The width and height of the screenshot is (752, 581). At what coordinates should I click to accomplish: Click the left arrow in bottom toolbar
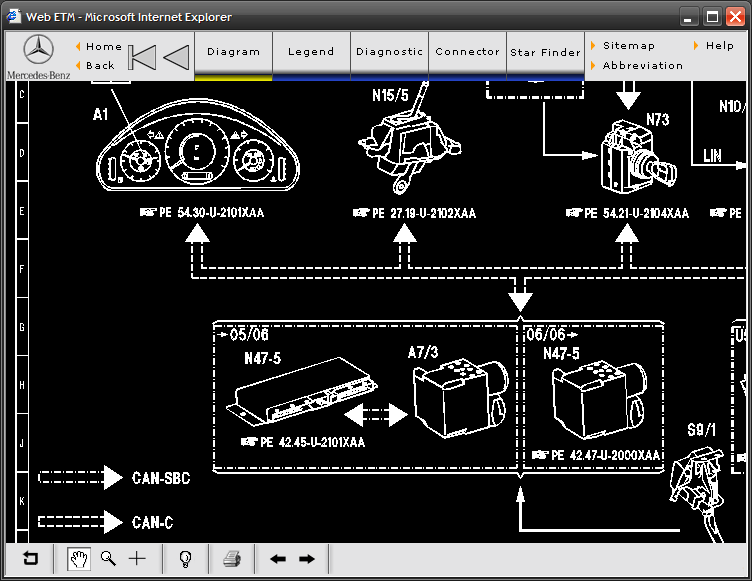pyautogui.click(x=278, y=559)
